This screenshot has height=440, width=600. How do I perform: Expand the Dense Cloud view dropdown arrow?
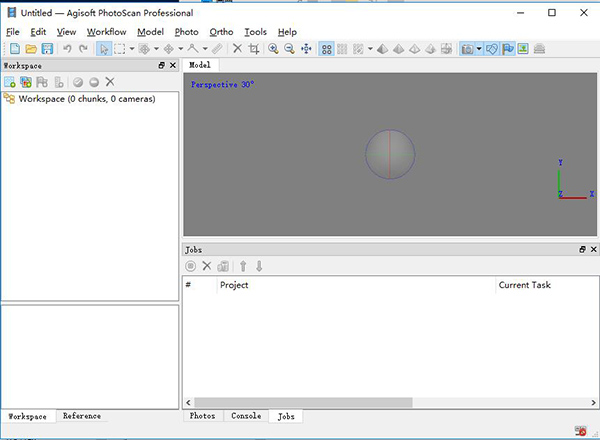click(370, 48)
